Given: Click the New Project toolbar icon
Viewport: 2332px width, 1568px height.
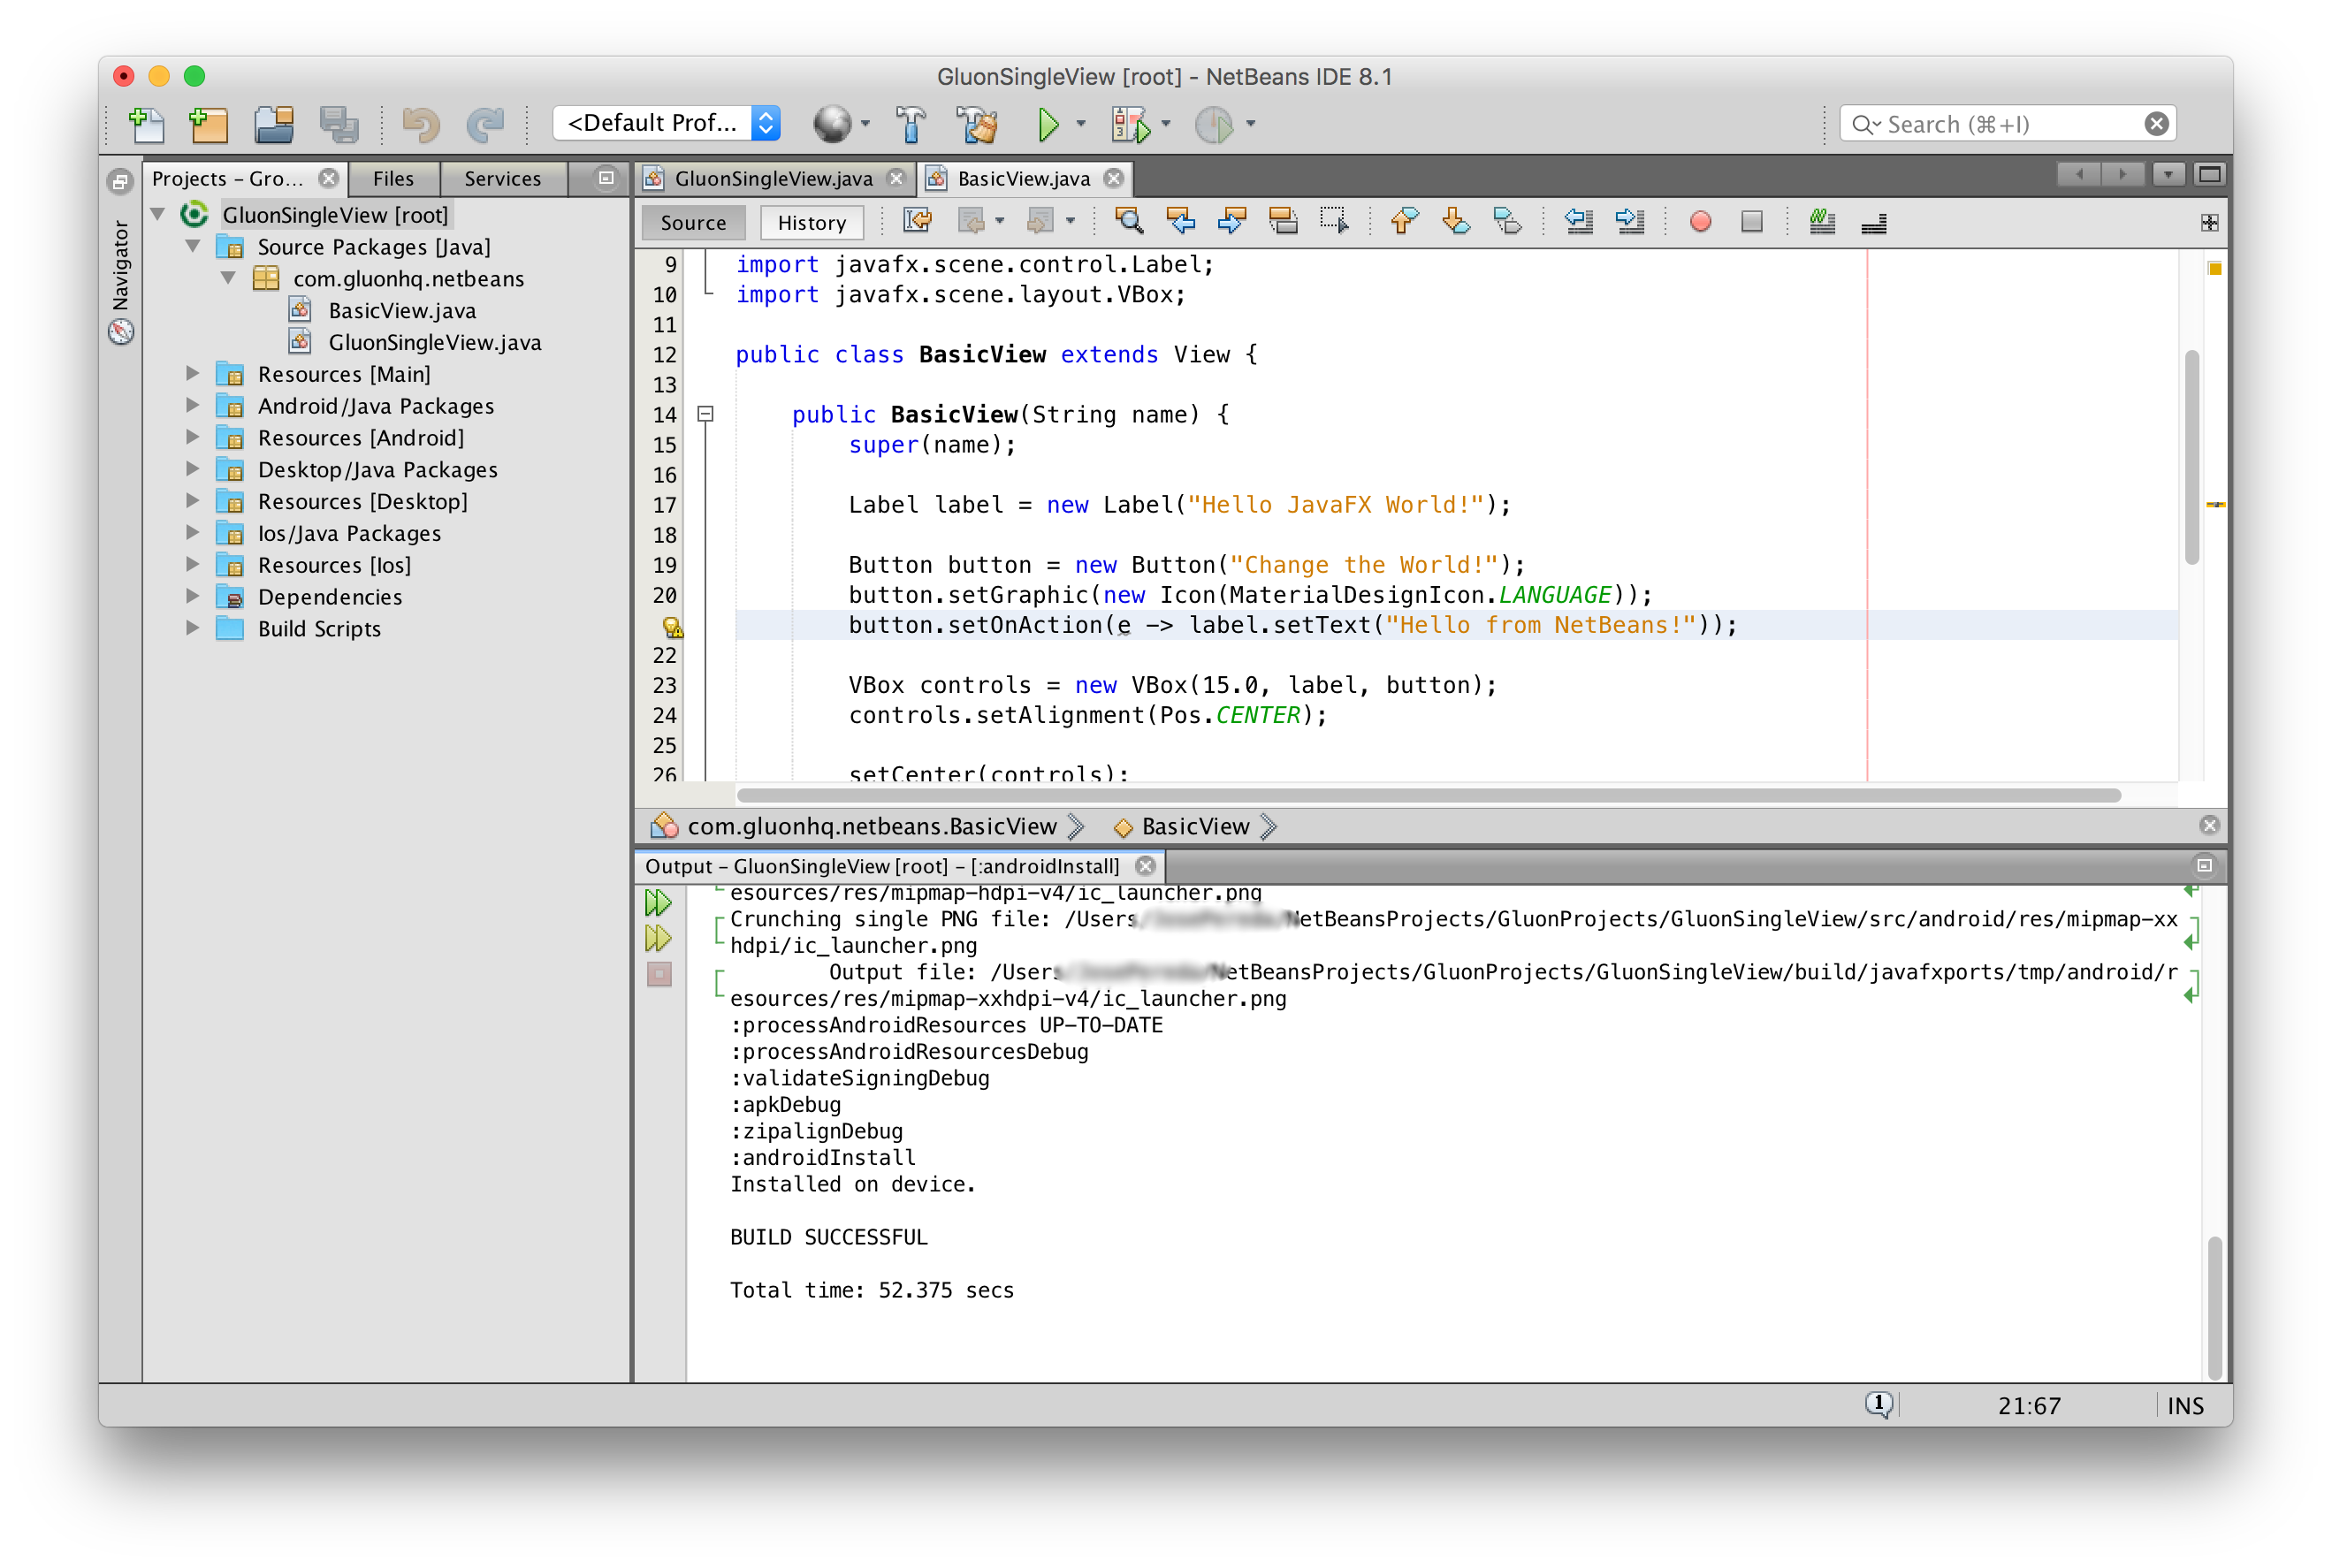Looking at the screenshot, I should pyautogui.click(x=208, y=124).
